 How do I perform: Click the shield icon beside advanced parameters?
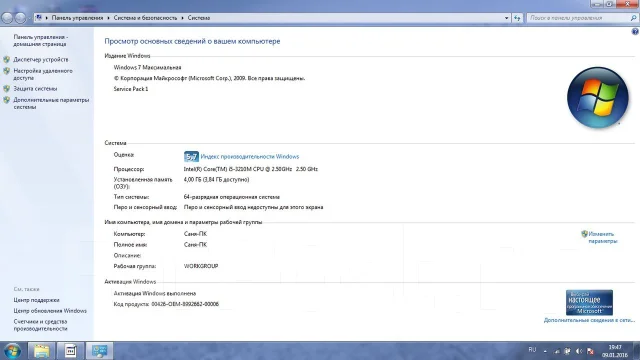(7, 100)
